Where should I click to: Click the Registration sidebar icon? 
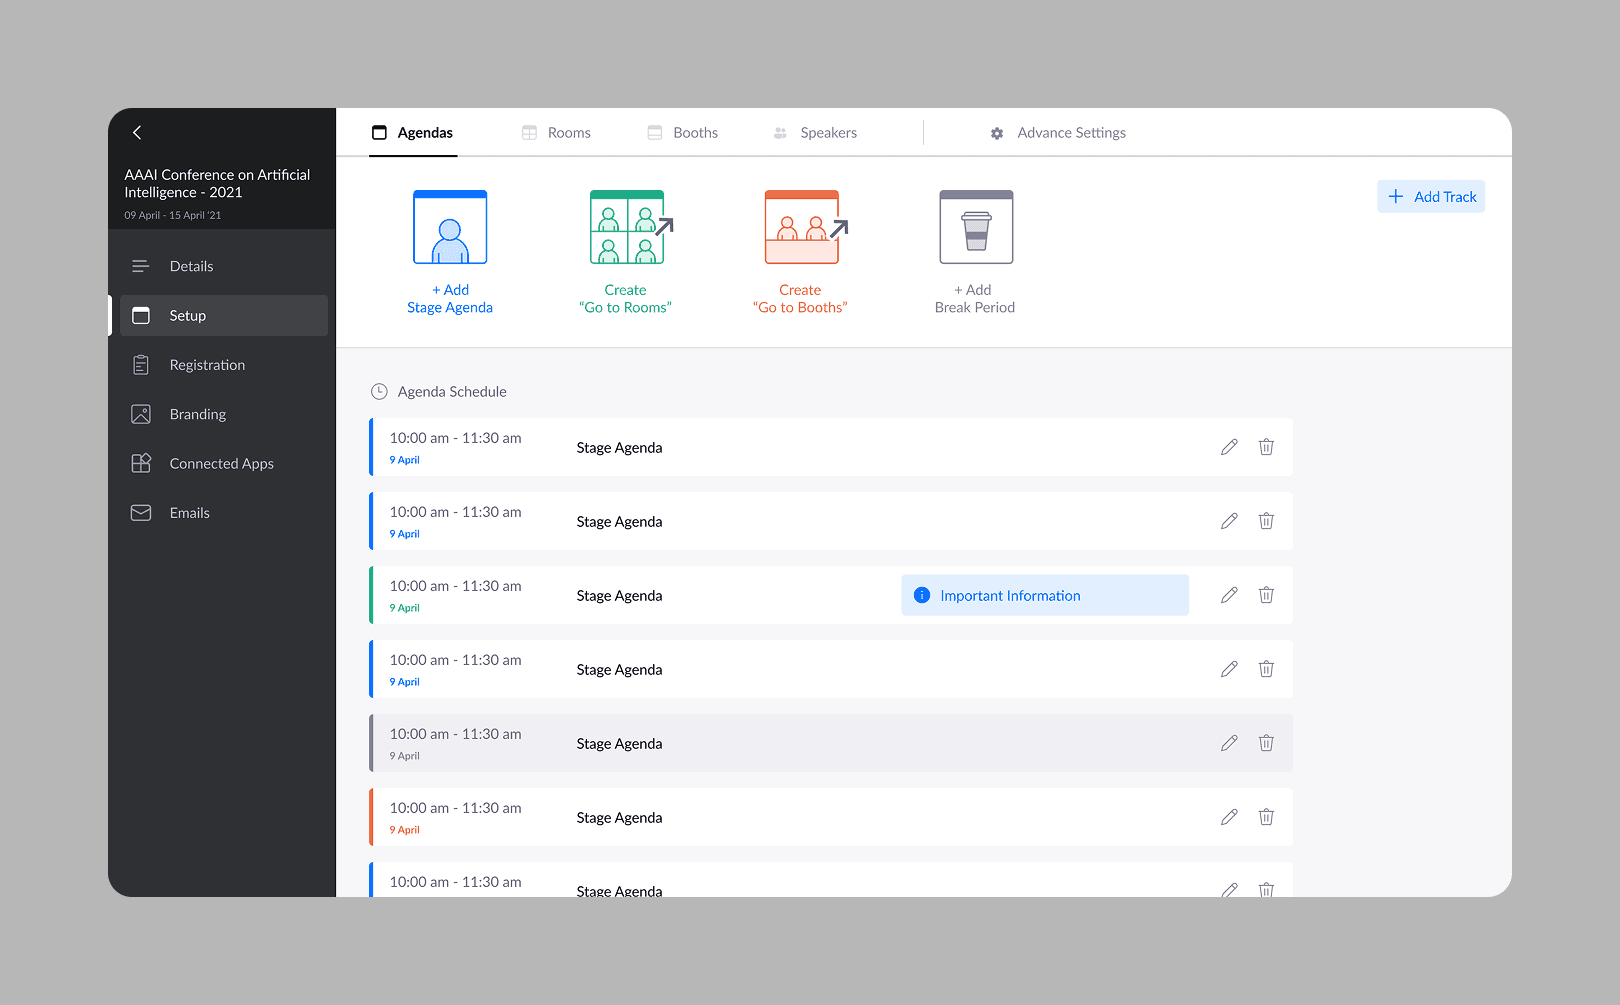tap(141, 364)
